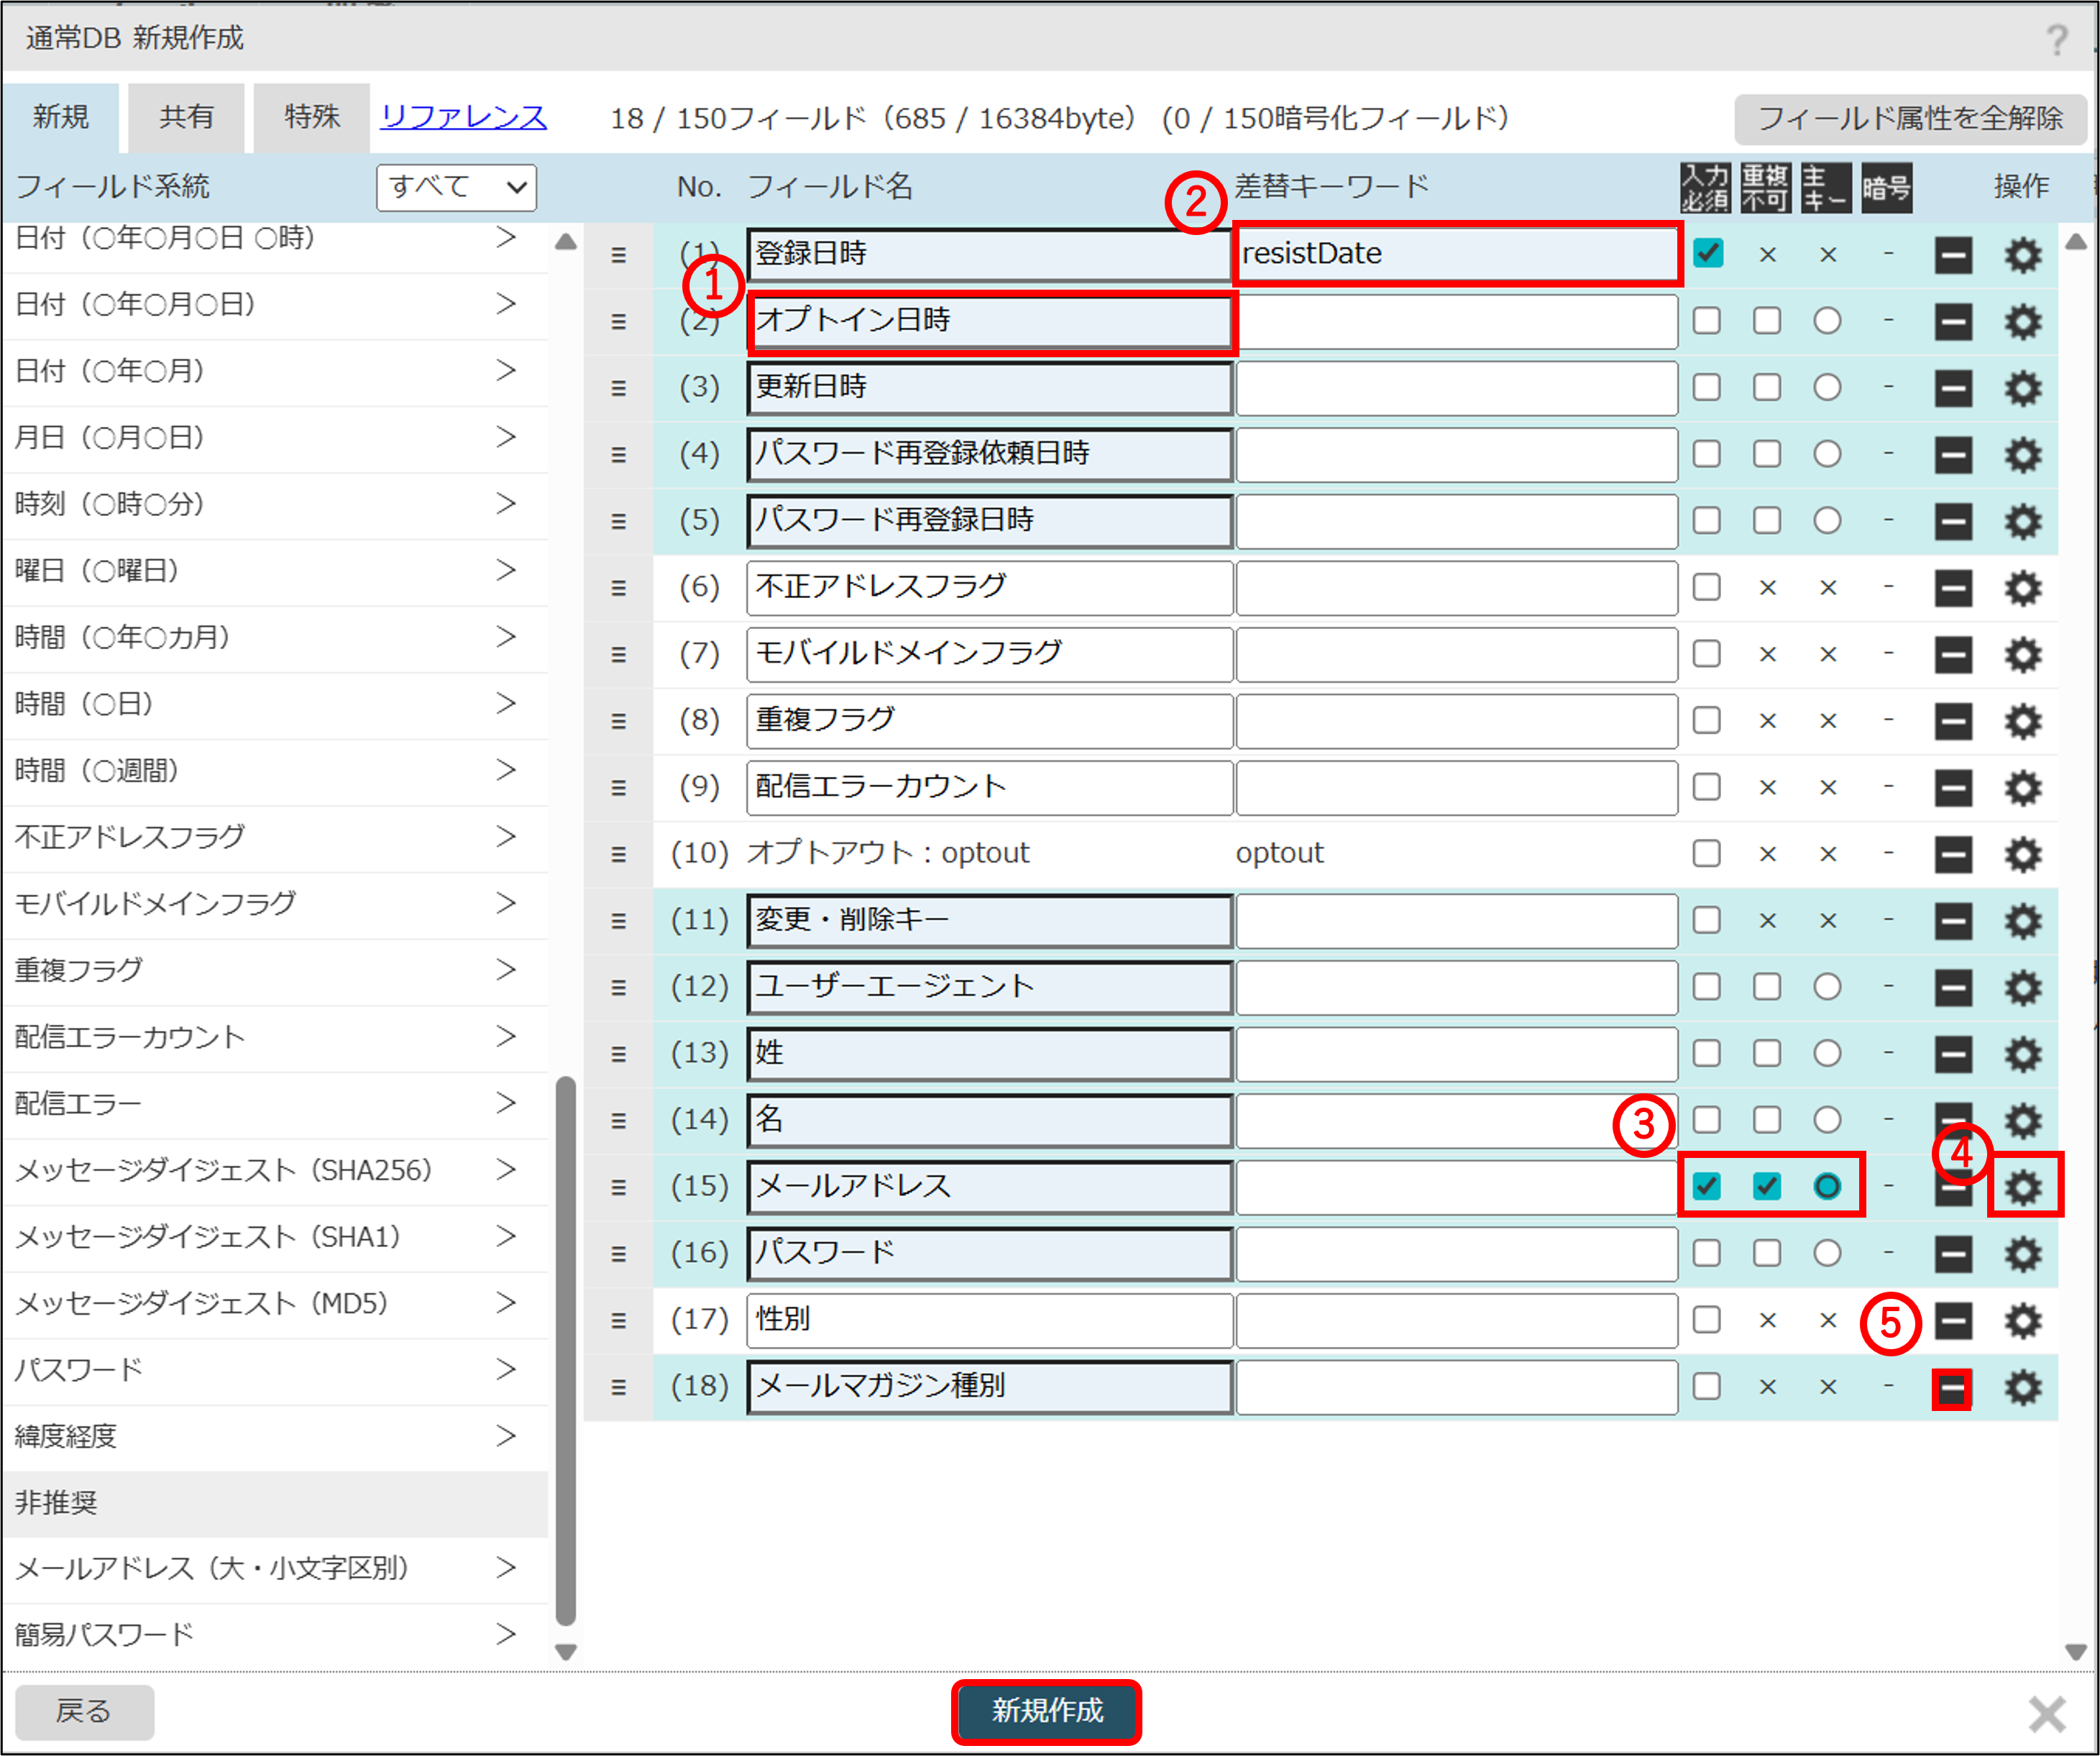Grab drag handle of 更新日時 row

(619, 388)
